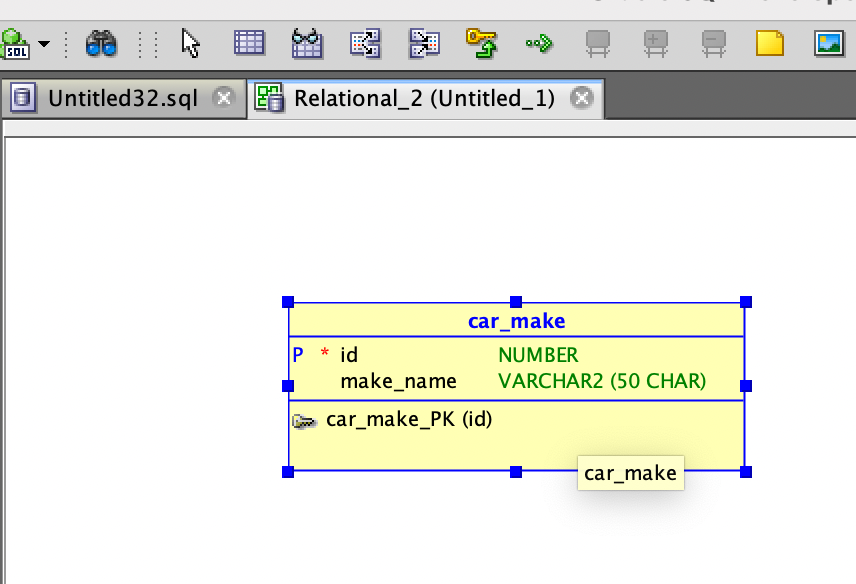Choose the New Table tool
Viewport: 856px width, 584px height.
tap(249, 43)
